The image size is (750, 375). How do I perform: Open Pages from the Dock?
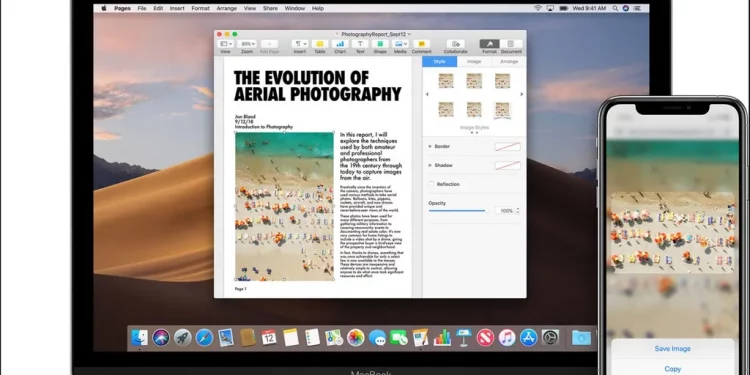pyautogui.click(x=420, y=338)
